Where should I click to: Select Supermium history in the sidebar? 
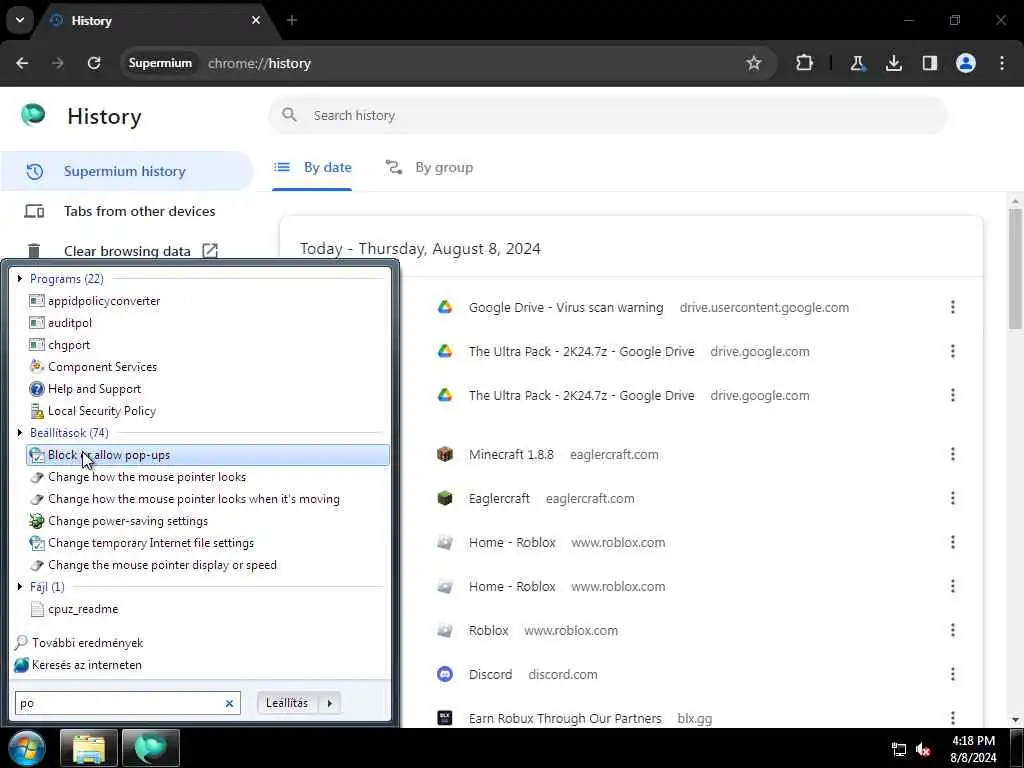pos(126,171)
